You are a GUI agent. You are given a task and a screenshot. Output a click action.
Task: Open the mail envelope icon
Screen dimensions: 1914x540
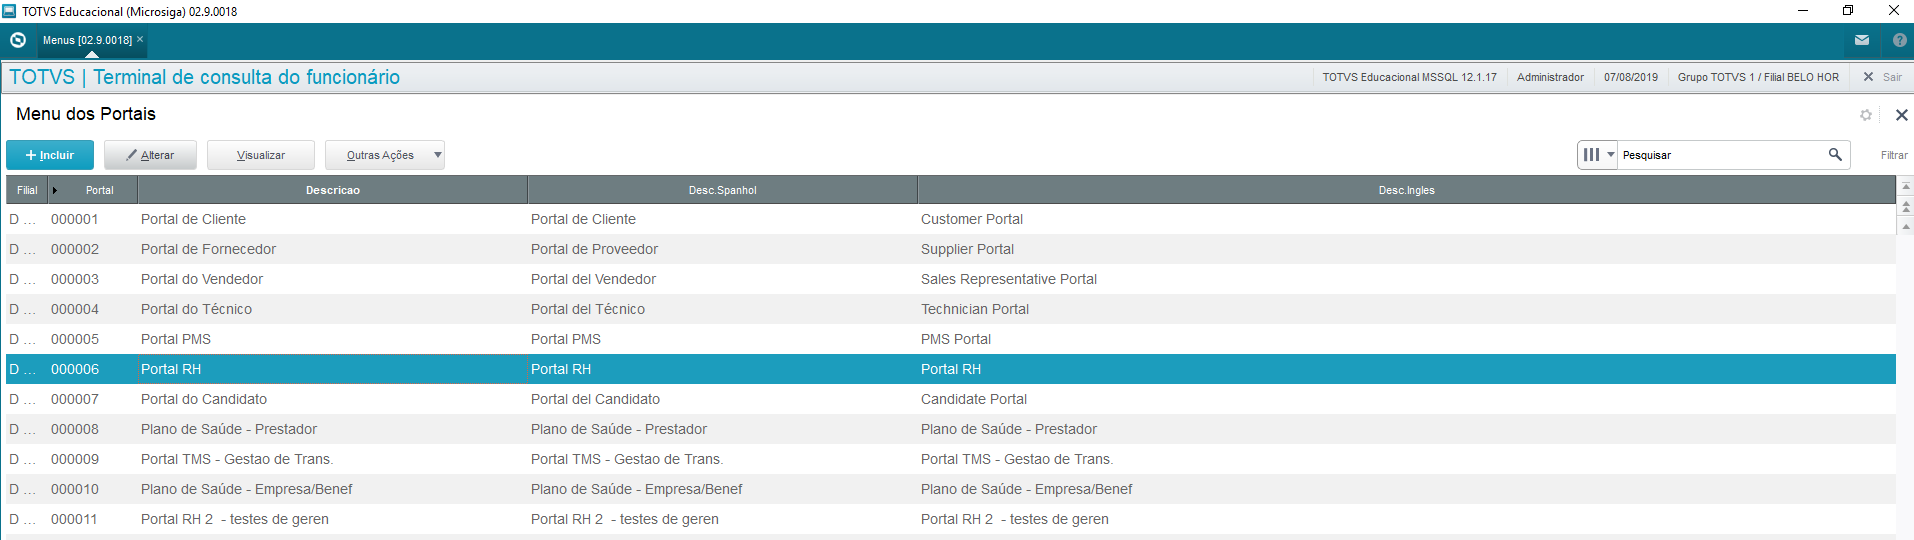point(1862,40)
